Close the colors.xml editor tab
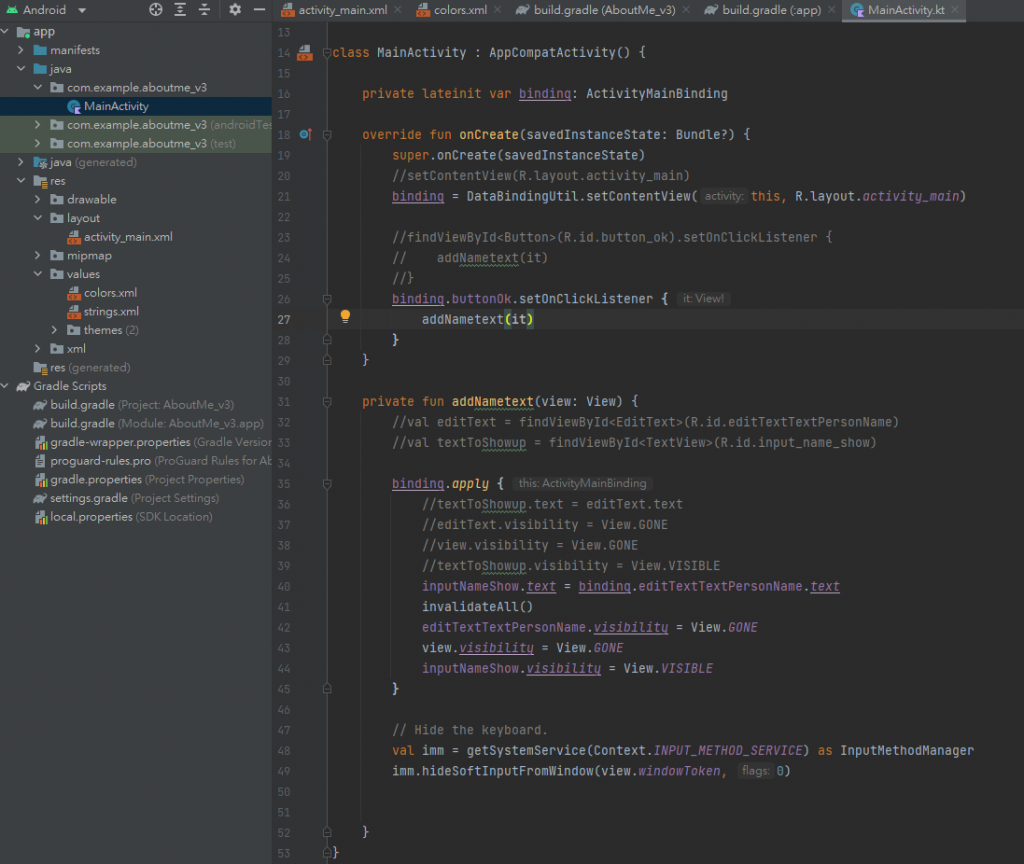This screenshot has width=1024, height=864. [x=499, y=10]
